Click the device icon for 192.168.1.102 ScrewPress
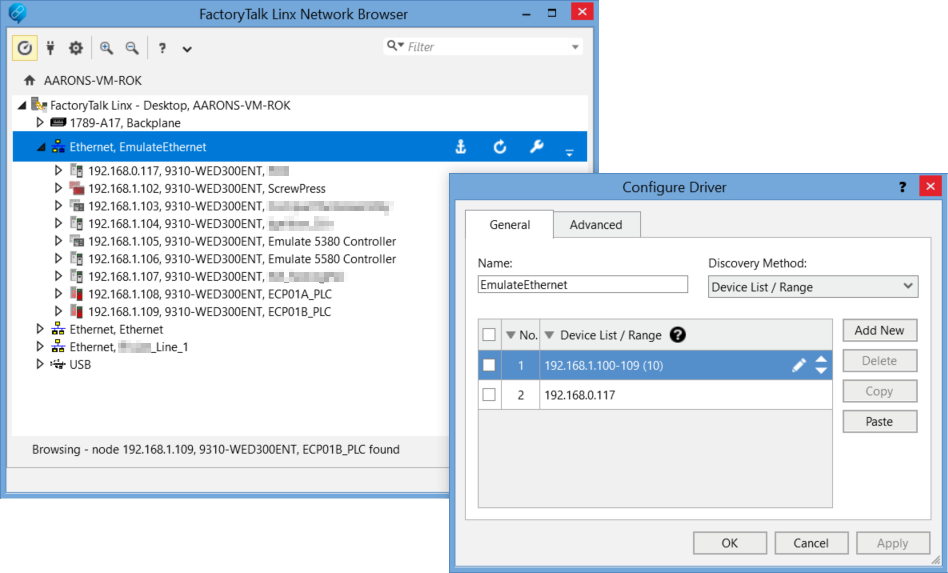The image size is (948, 573). click(77, 188)
